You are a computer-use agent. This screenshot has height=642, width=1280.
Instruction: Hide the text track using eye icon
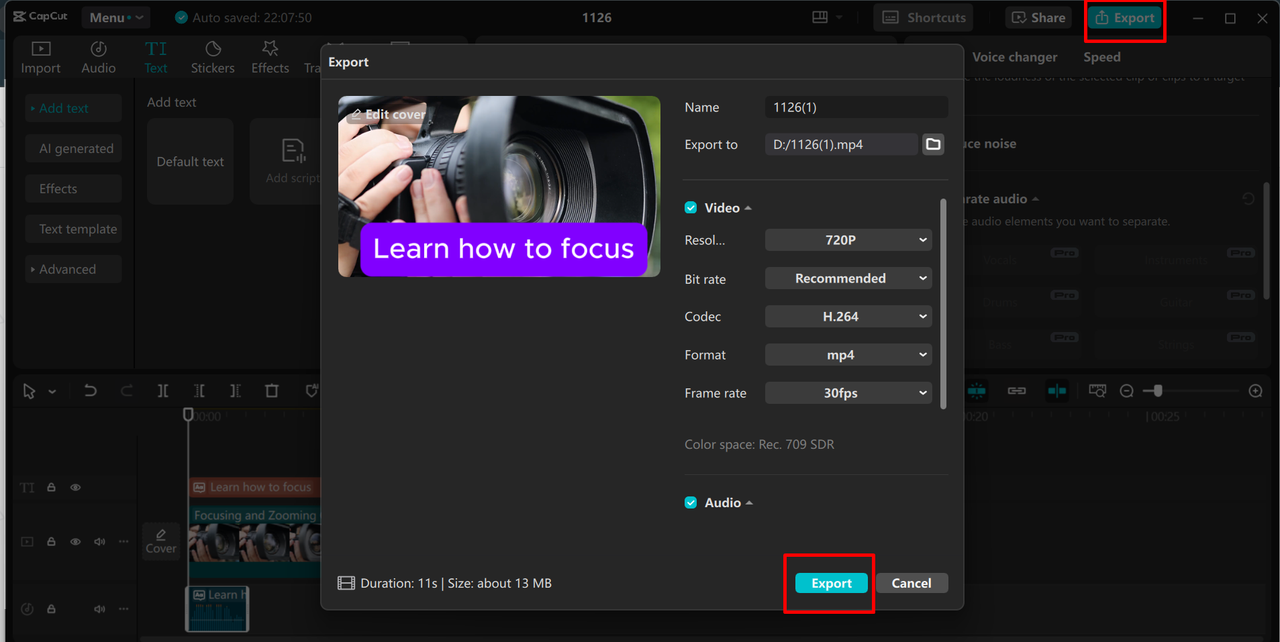75,487
